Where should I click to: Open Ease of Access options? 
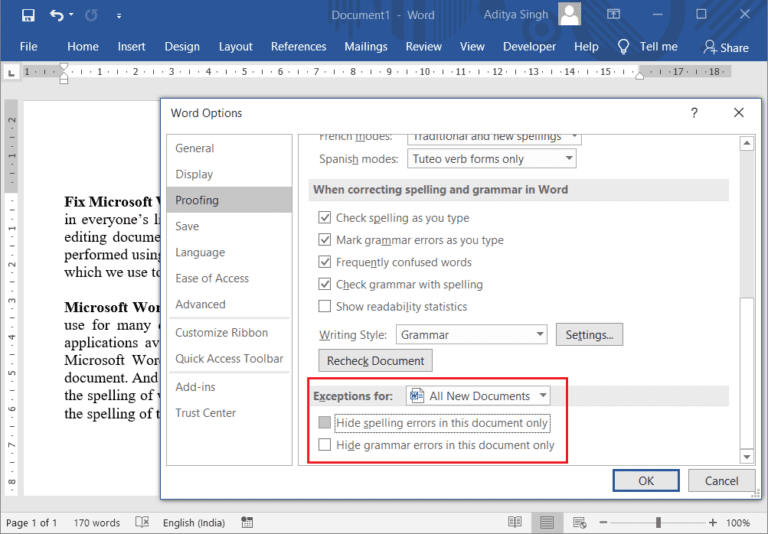click(229, 278)
